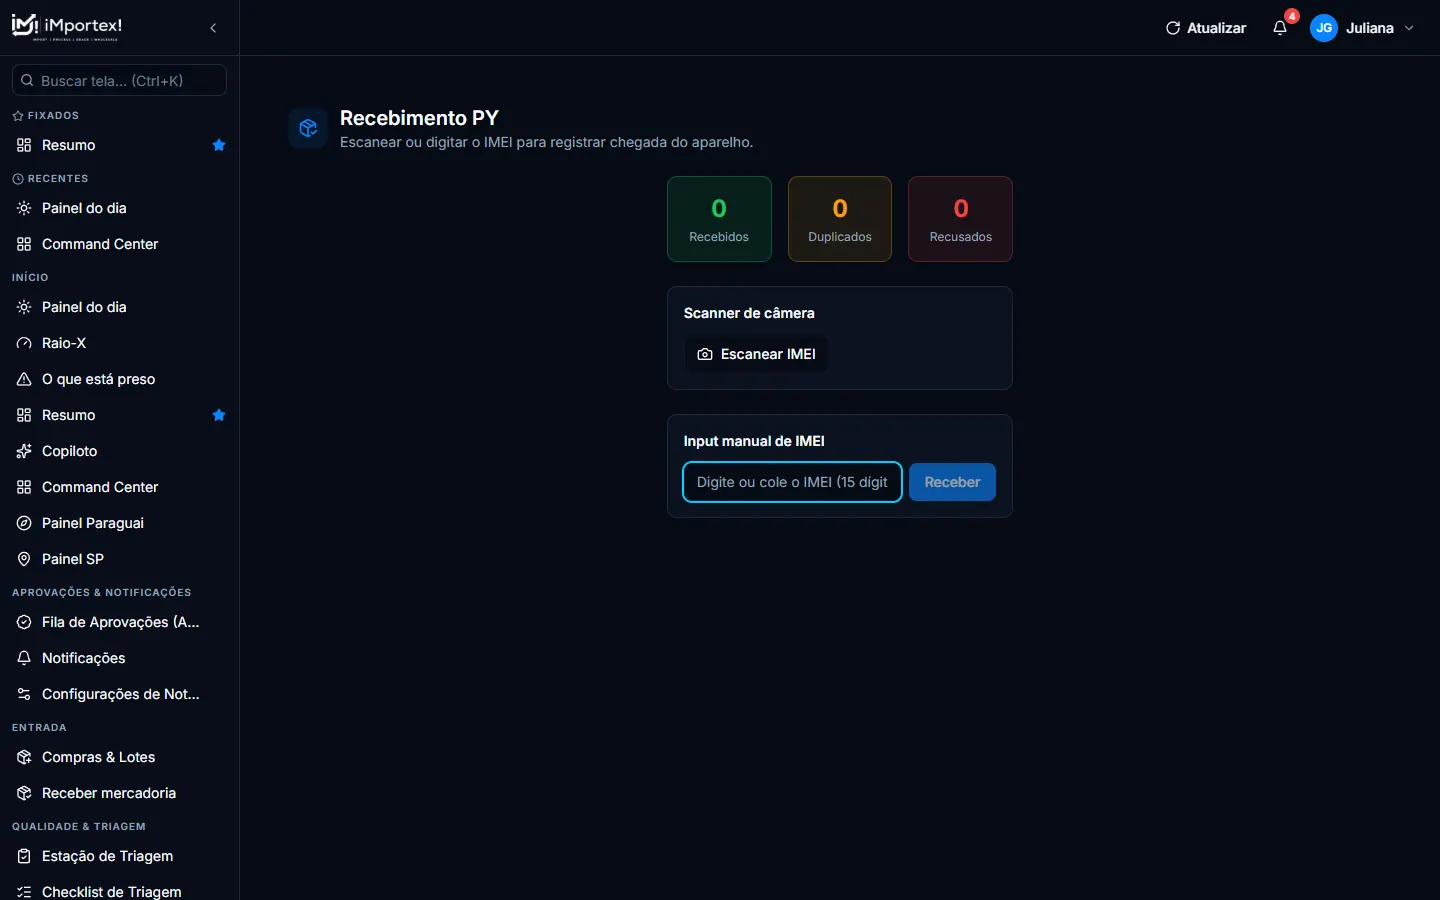This screenshot has height=900, width=1440.
Task: Focus the manual IMEI input field
Action: (x=792, y=482)
